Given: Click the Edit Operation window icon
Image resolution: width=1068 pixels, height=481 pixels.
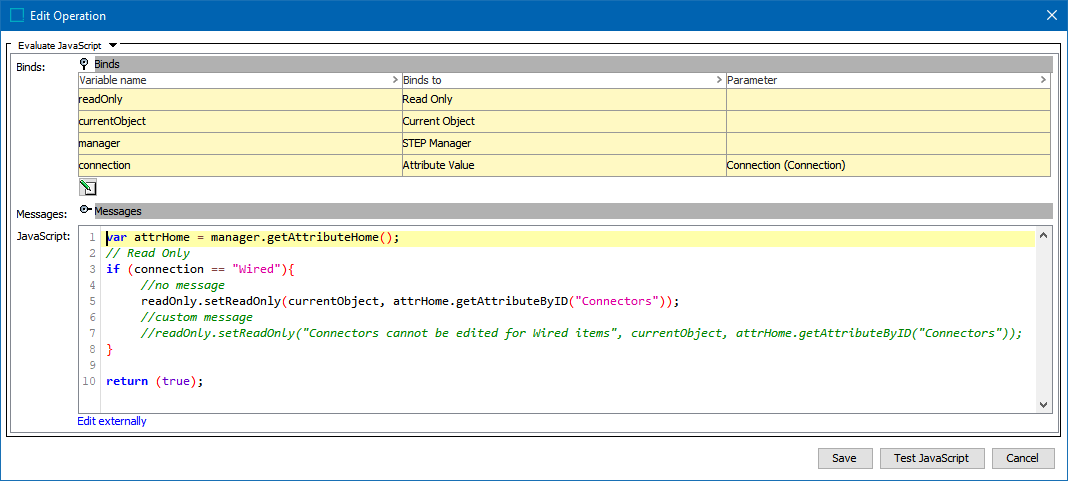Looking at the screenshot, I should 17,15.
